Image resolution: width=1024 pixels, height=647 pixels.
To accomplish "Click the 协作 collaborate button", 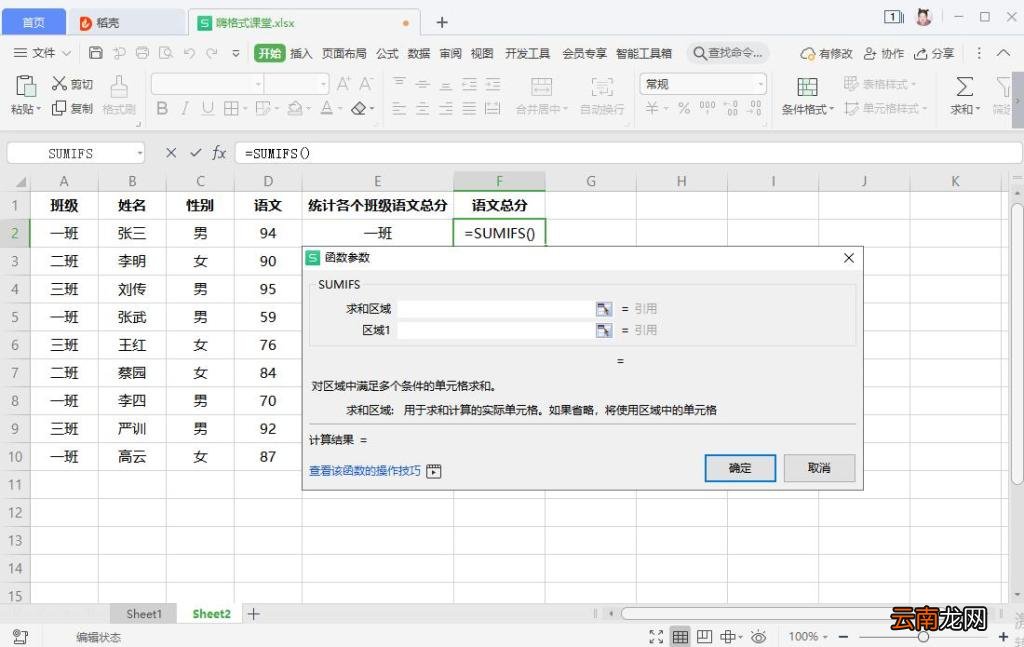I will coord(884,54).
